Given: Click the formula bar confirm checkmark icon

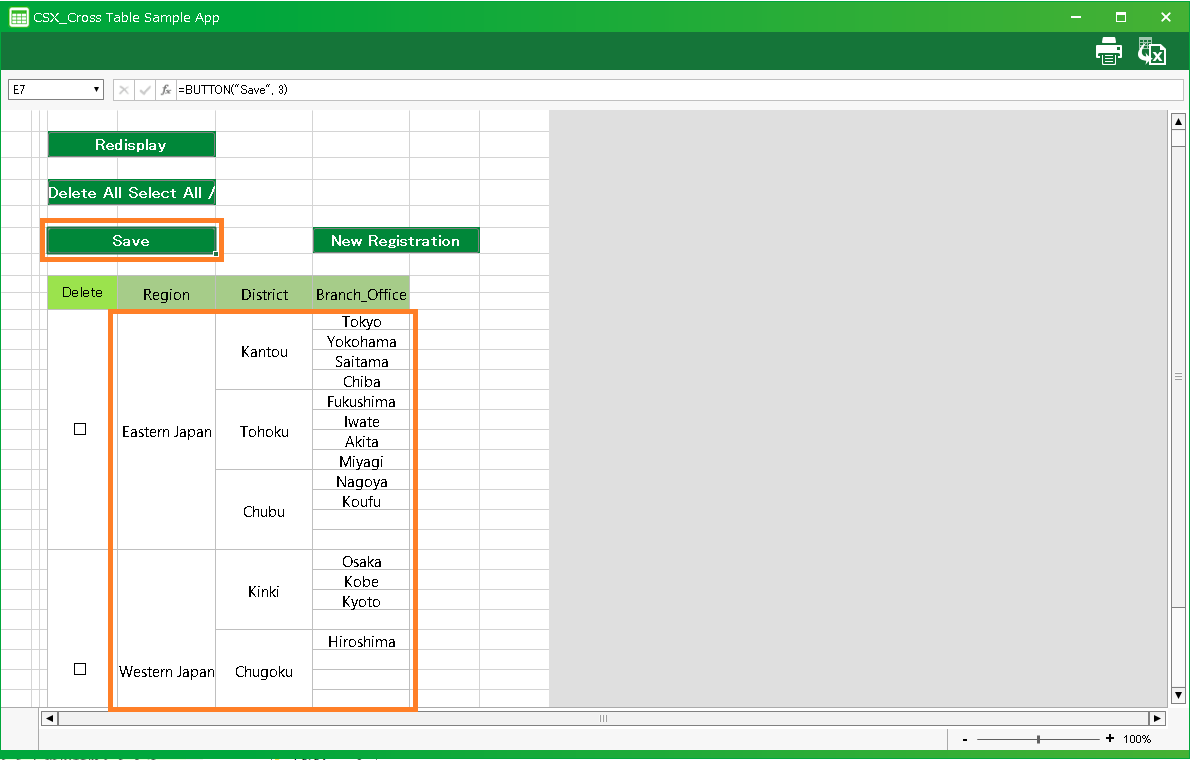Looking at the screenshot, I should 145,90.
